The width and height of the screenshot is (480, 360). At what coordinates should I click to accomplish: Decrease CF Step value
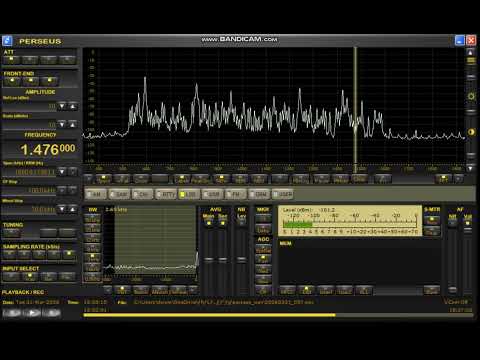point(62,190)
